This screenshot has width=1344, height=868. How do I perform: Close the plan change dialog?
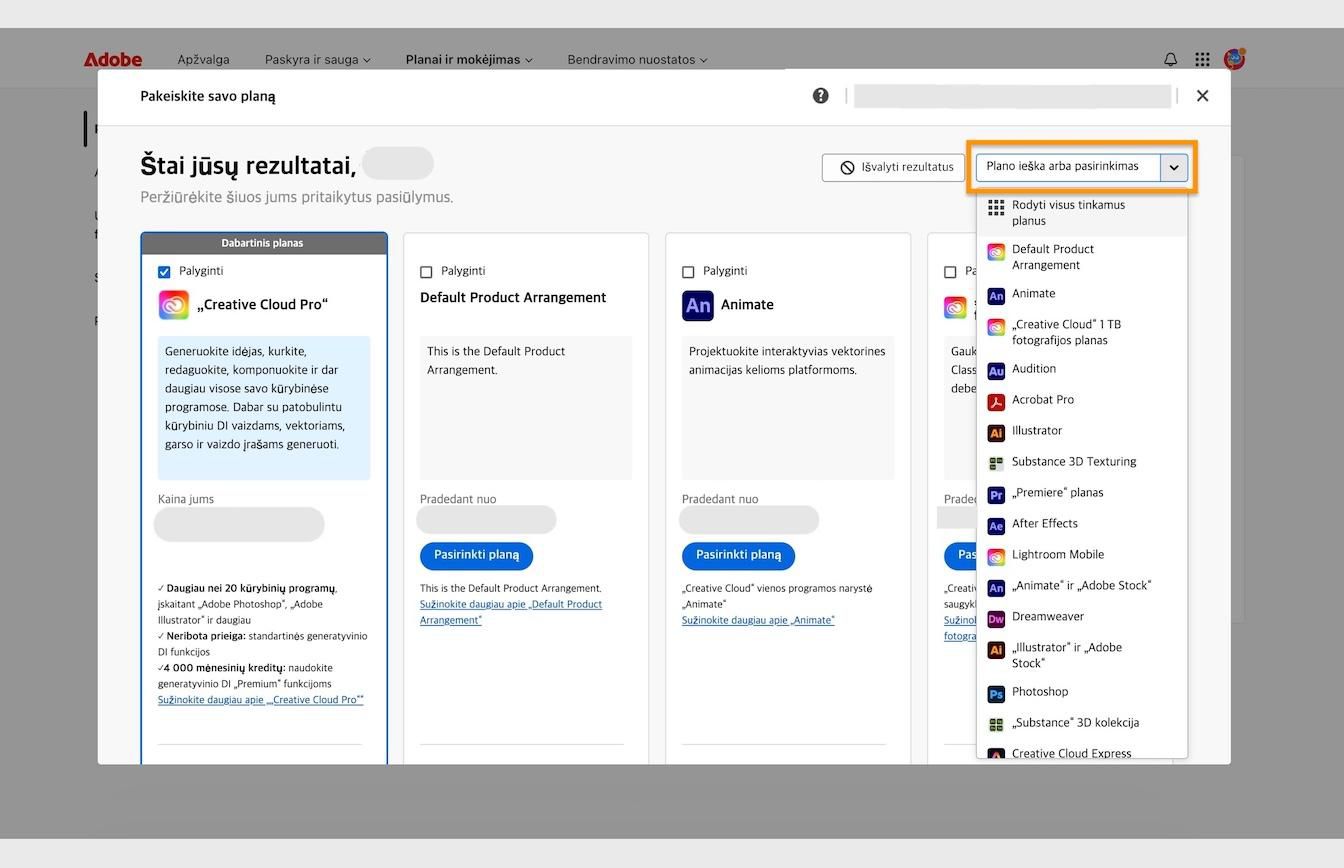point(1203,96)
